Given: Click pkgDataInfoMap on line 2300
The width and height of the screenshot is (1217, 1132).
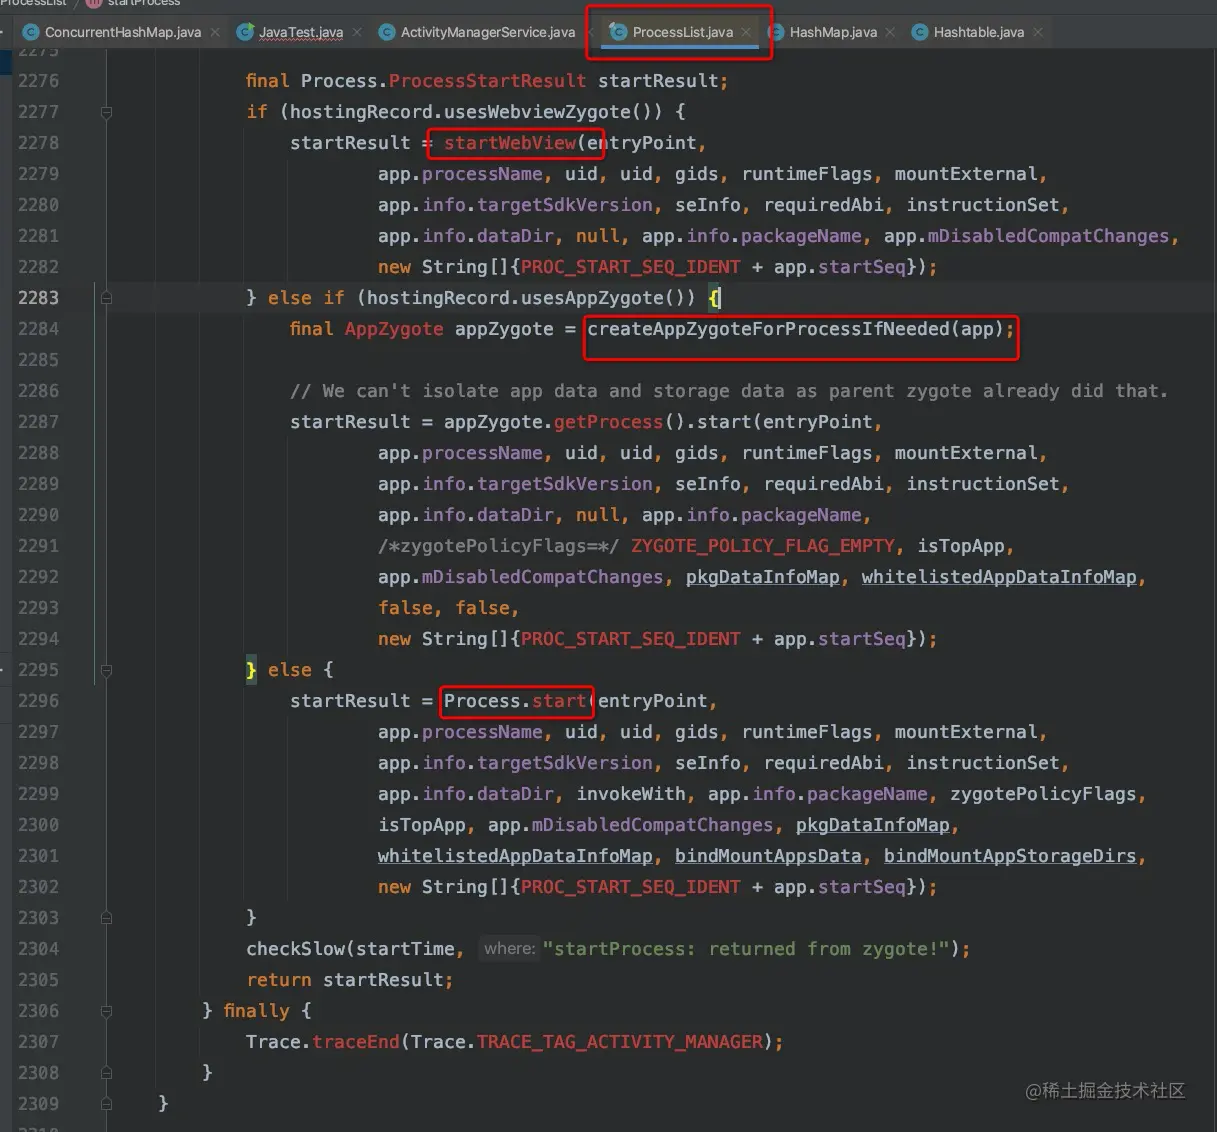Looking at the screenshot, I should [872, 825].
